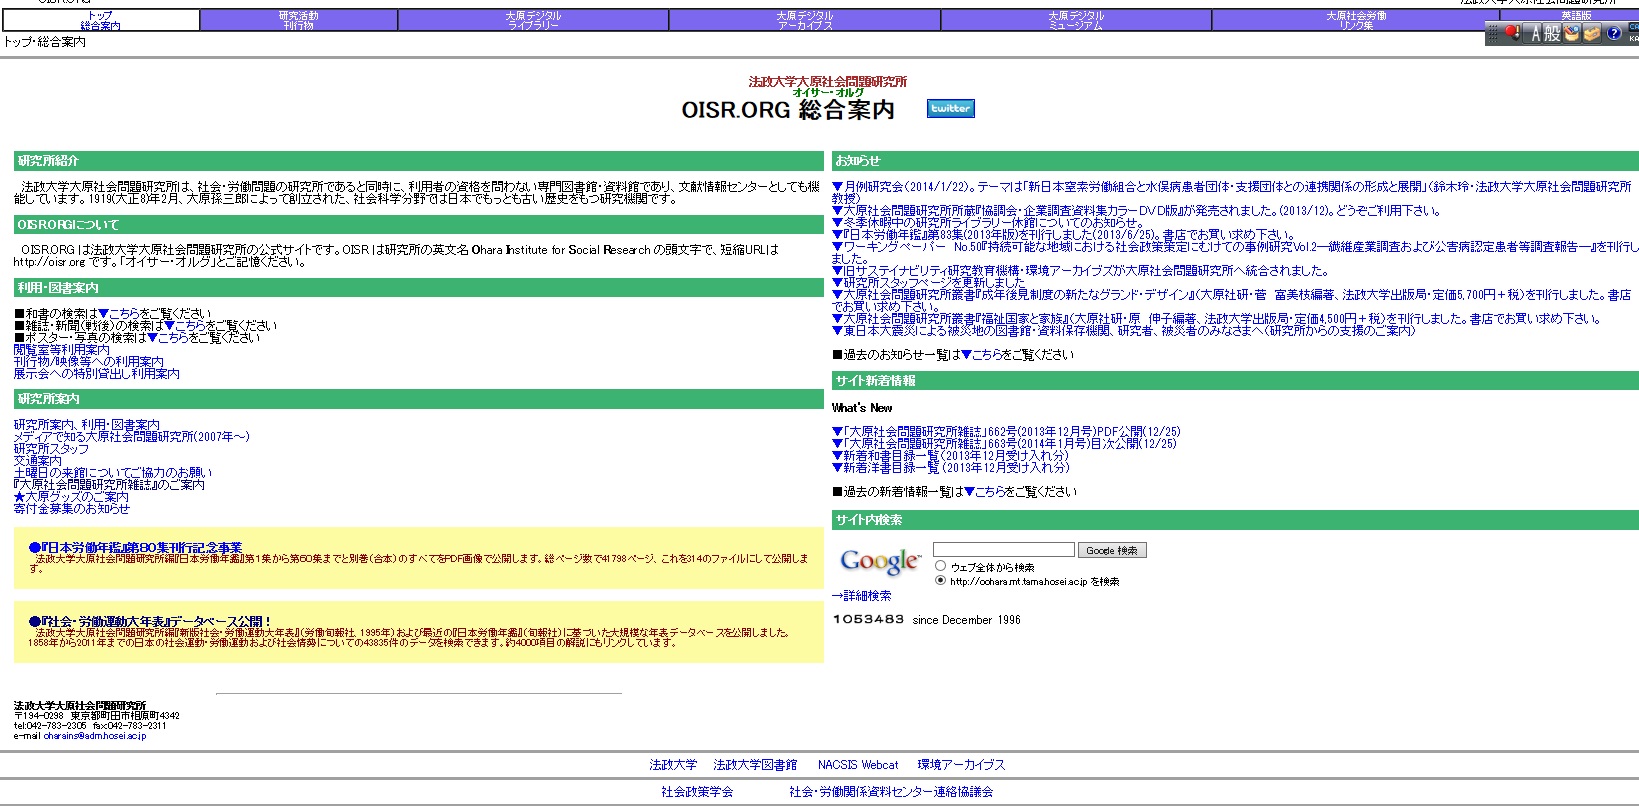The height and width of the screenshot is (806, 1639).
Task: Switch to the '研究活動 刊行物' tab
Action: (x=299, y=20)
